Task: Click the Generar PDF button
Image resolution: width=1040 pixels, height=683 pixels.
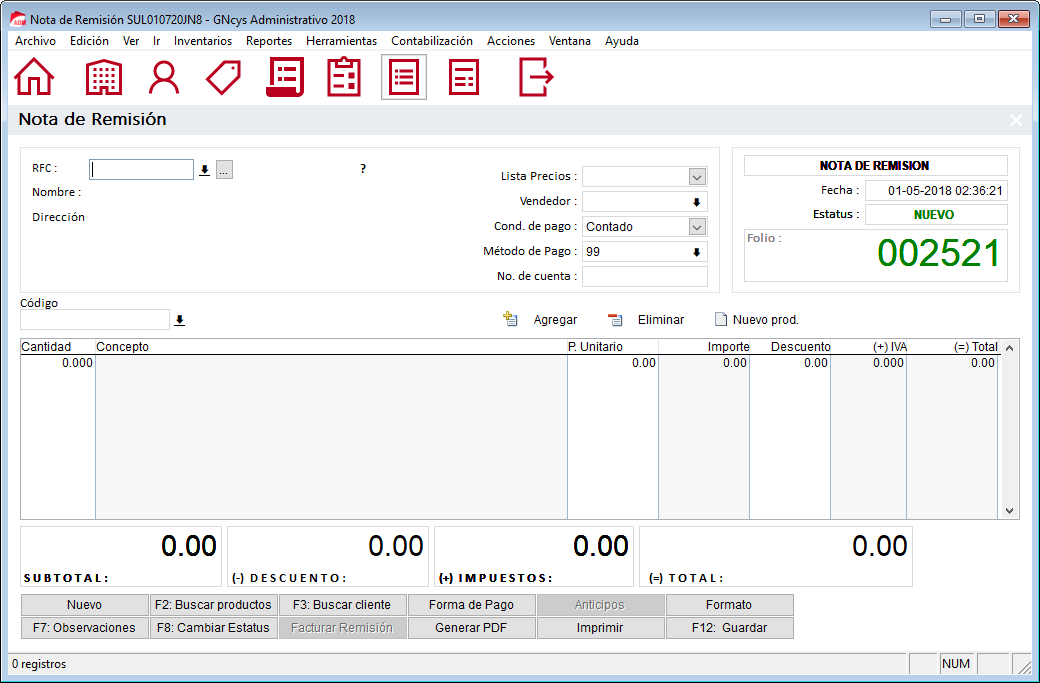Action: [471, 628]
